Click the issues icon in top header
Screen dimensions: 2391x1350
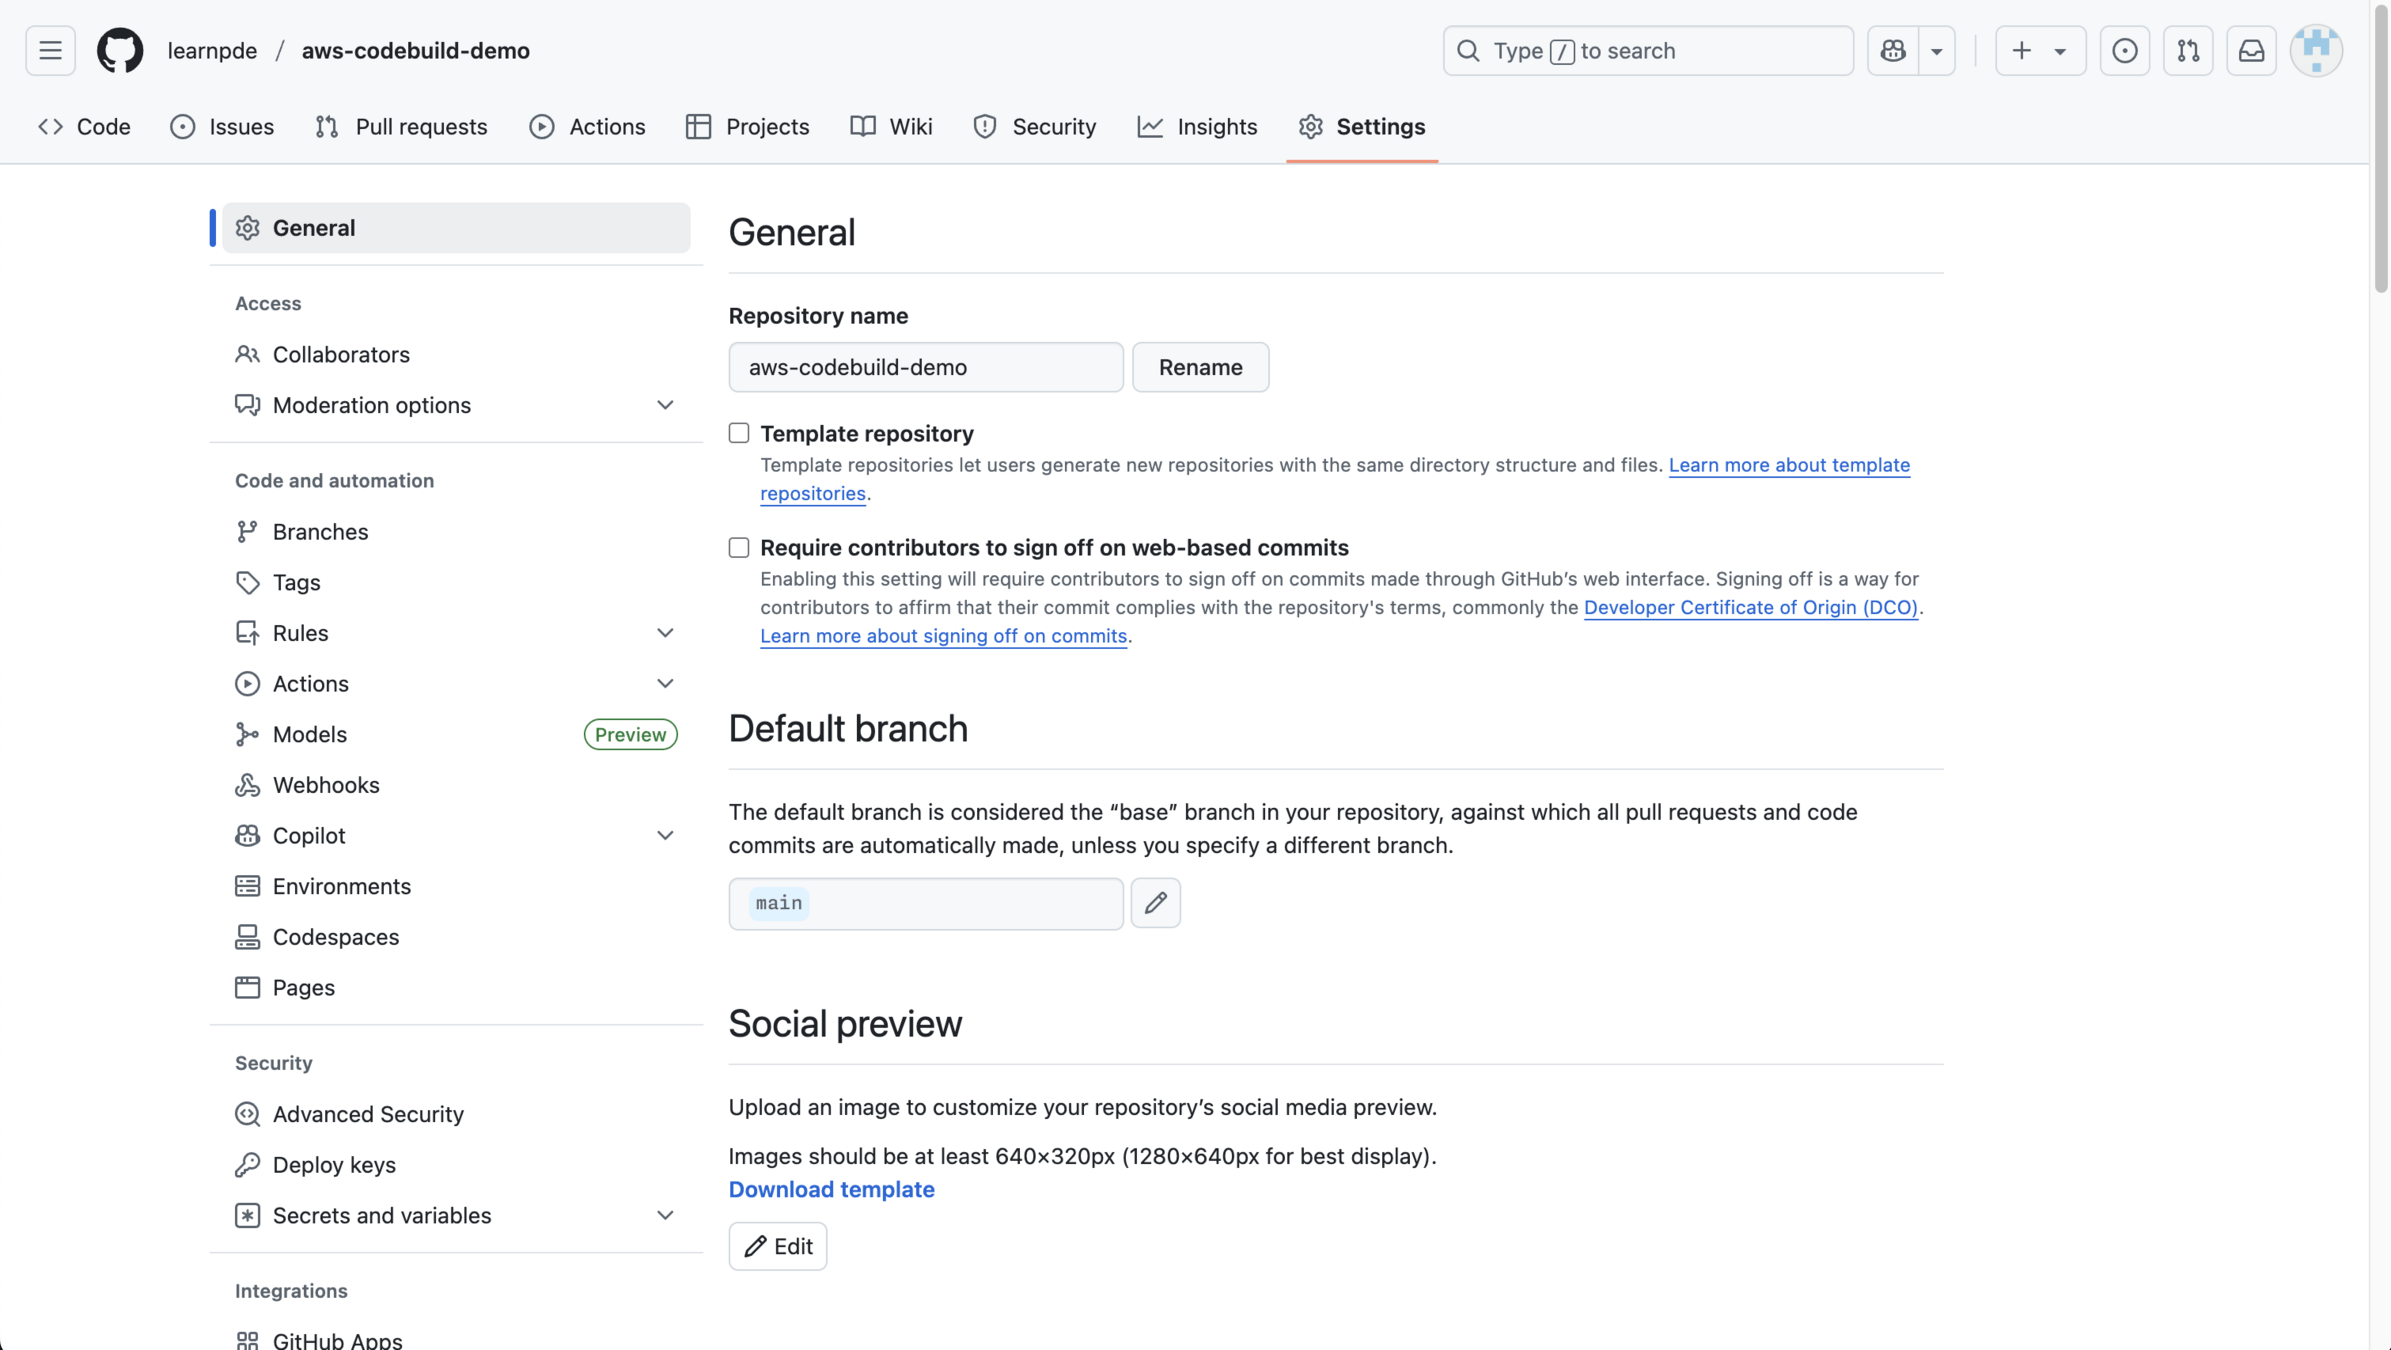[x=2124, y=50]
